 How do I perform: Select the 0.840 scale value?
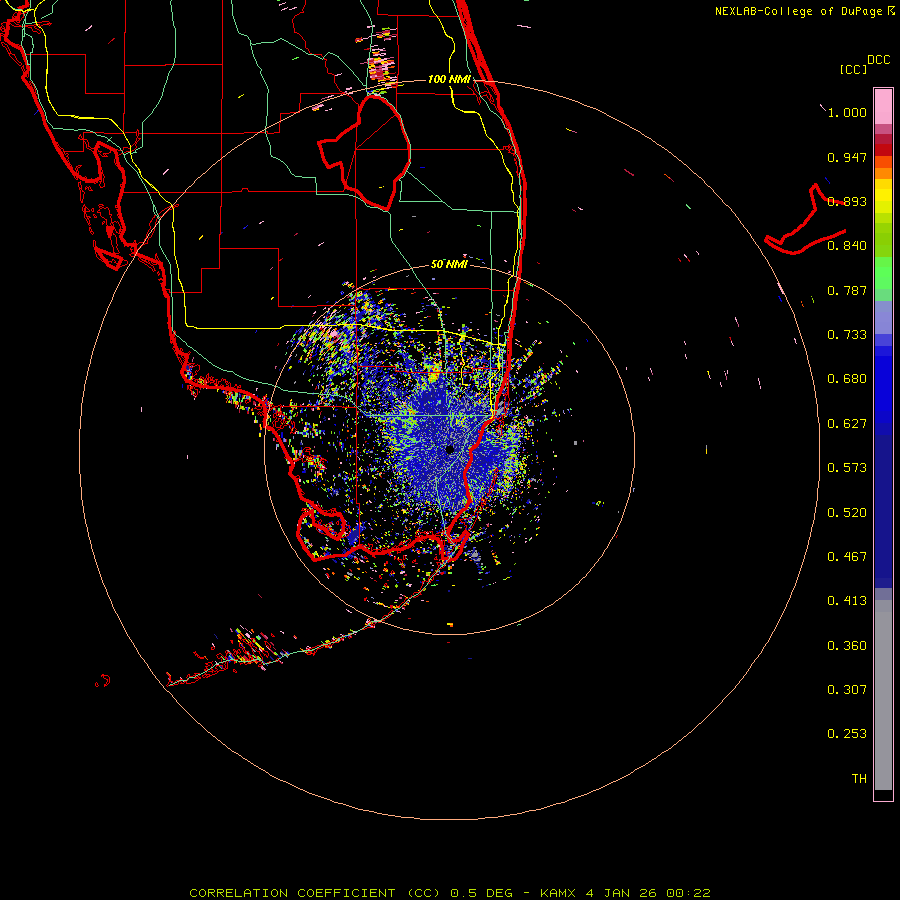tap(847, 246)
